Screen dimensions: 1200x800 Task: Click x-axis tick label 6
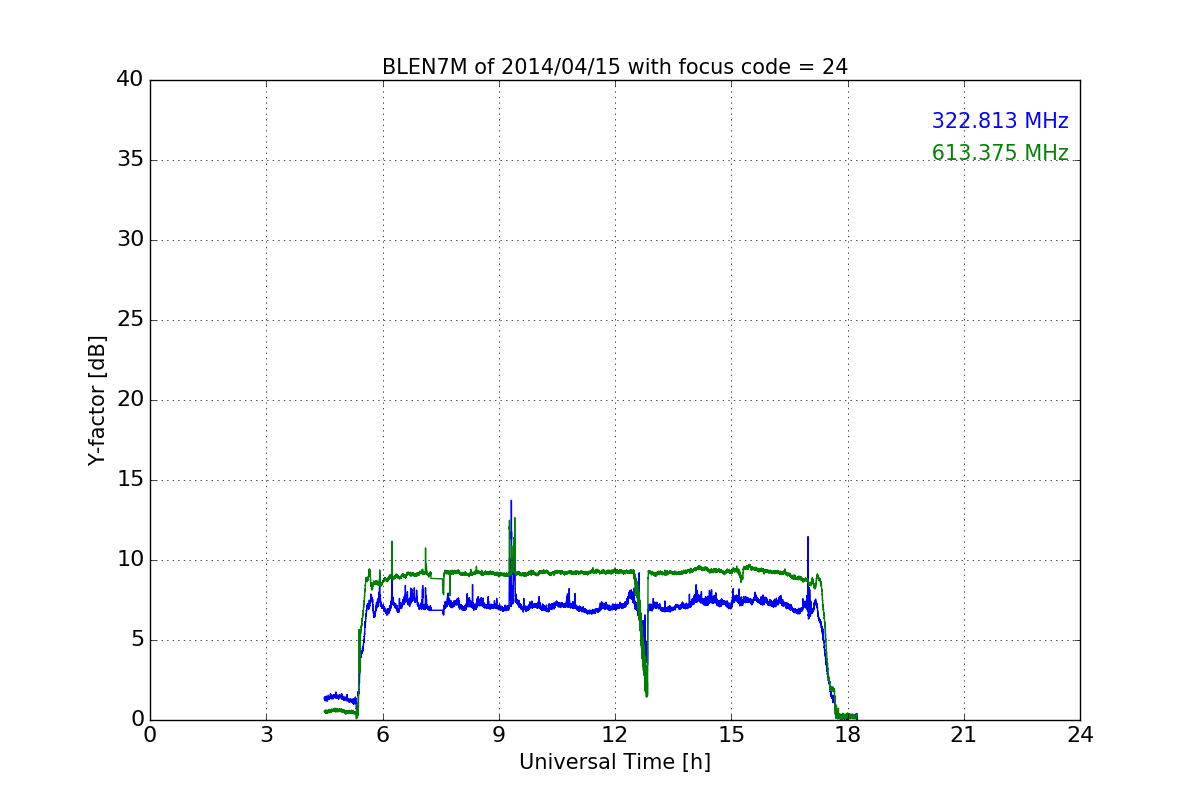pyautogui.click(x=383, y=734)
